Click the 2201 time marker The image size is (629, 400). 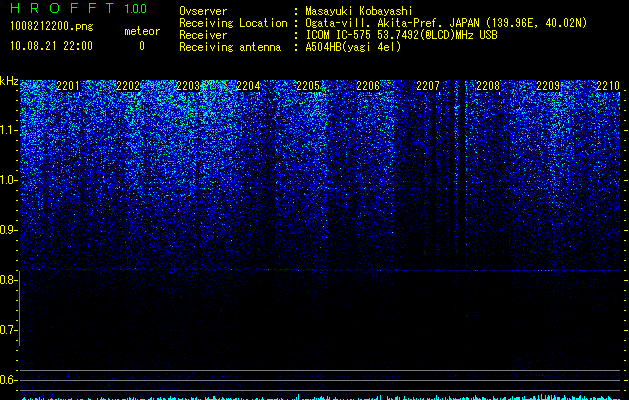pos(68,86)
